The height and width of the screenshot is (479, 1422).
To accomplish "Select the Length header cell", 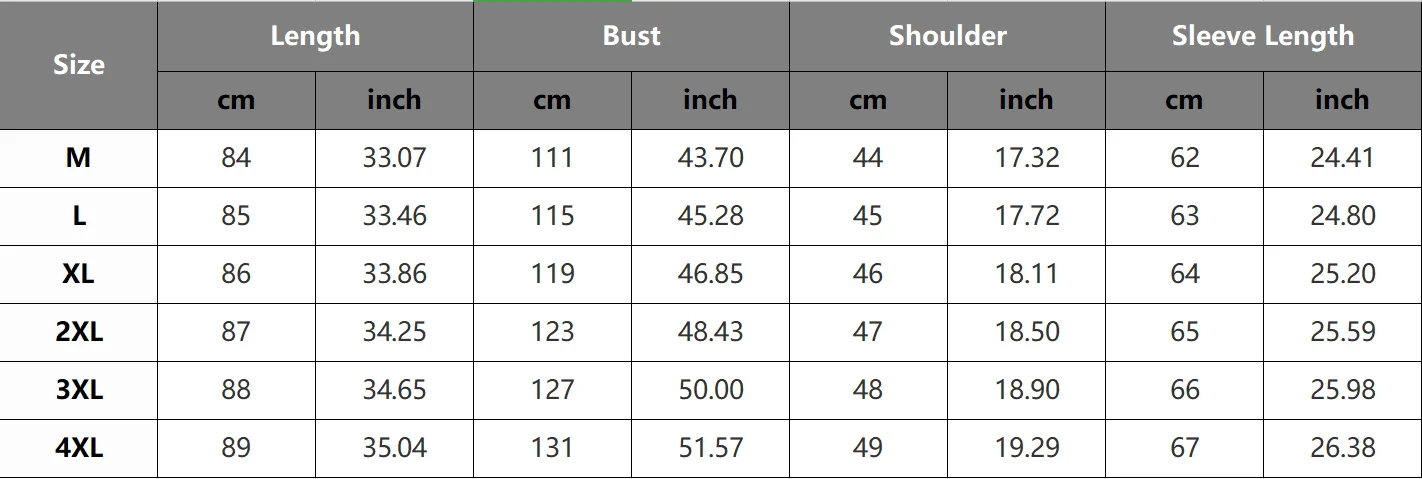I will pyautogui.click(x=315, y=36).
